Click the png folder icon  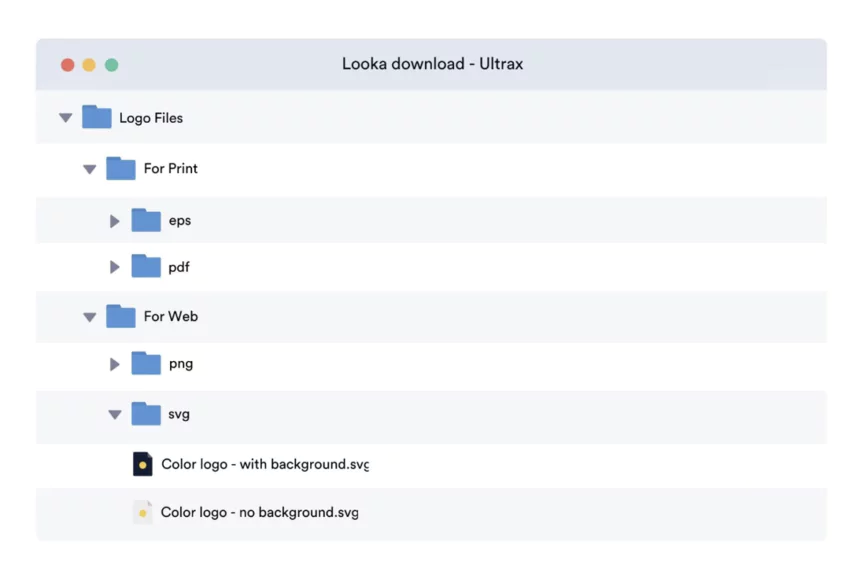click(146, 363)
